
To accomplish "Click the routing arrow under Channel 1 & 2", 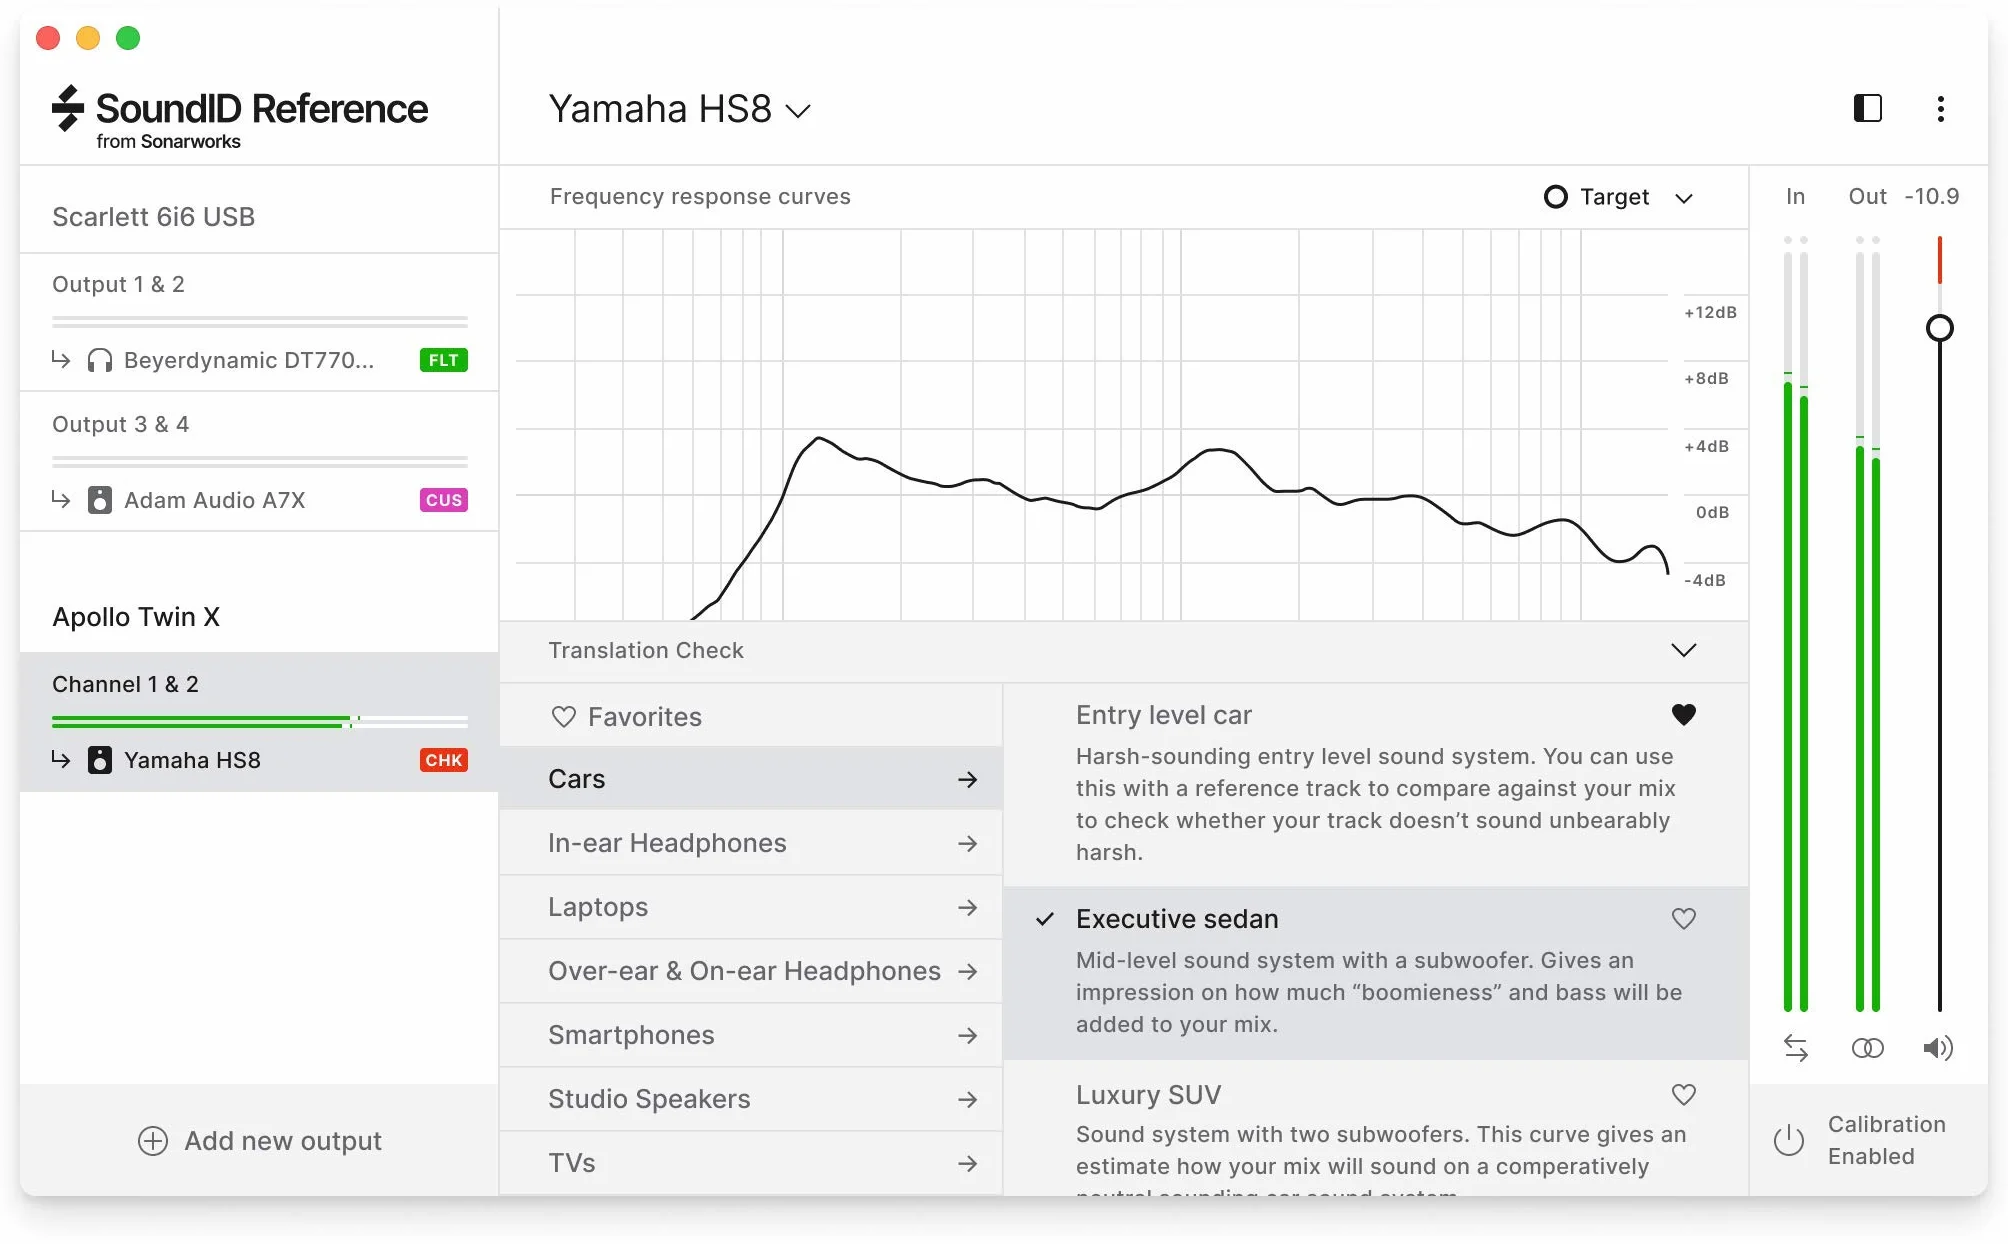I will pos(61,759).
